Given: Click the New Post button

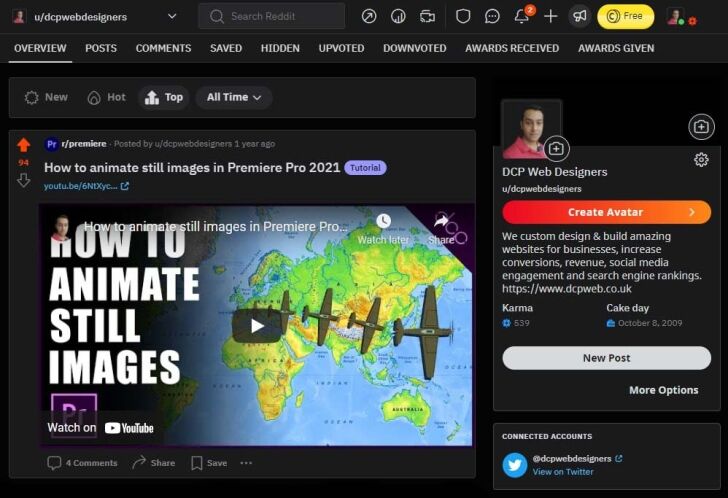Looking at the screenshot, I should coord(606,358).
